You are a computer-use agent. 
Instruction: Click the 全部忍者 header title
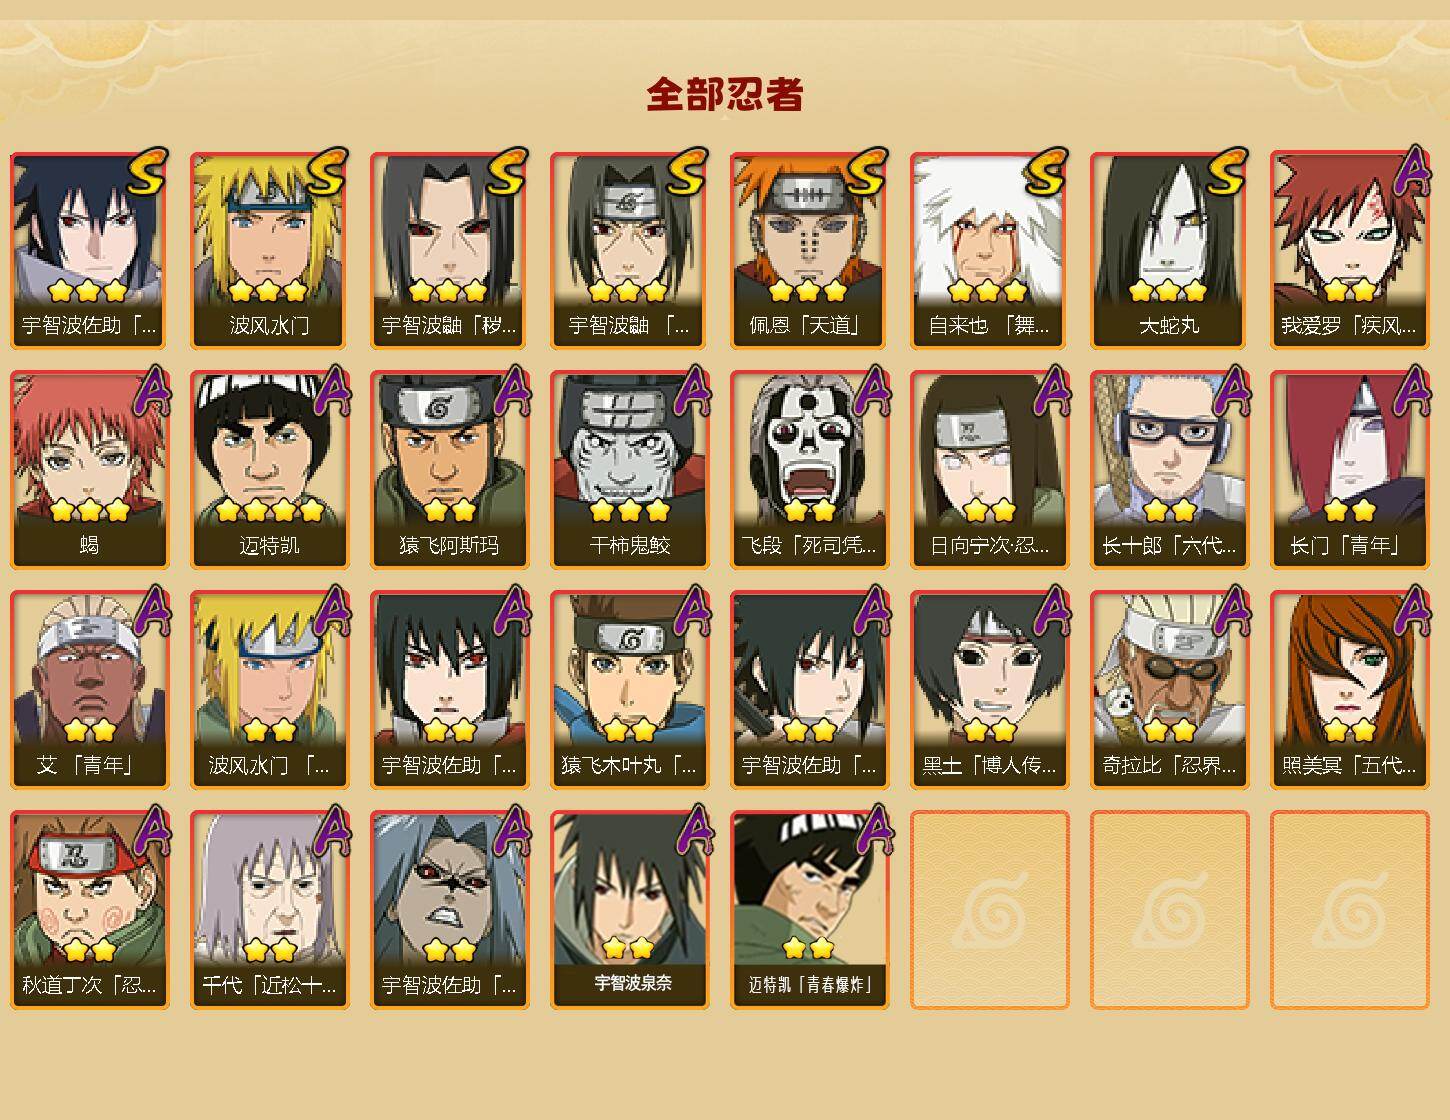725,95
